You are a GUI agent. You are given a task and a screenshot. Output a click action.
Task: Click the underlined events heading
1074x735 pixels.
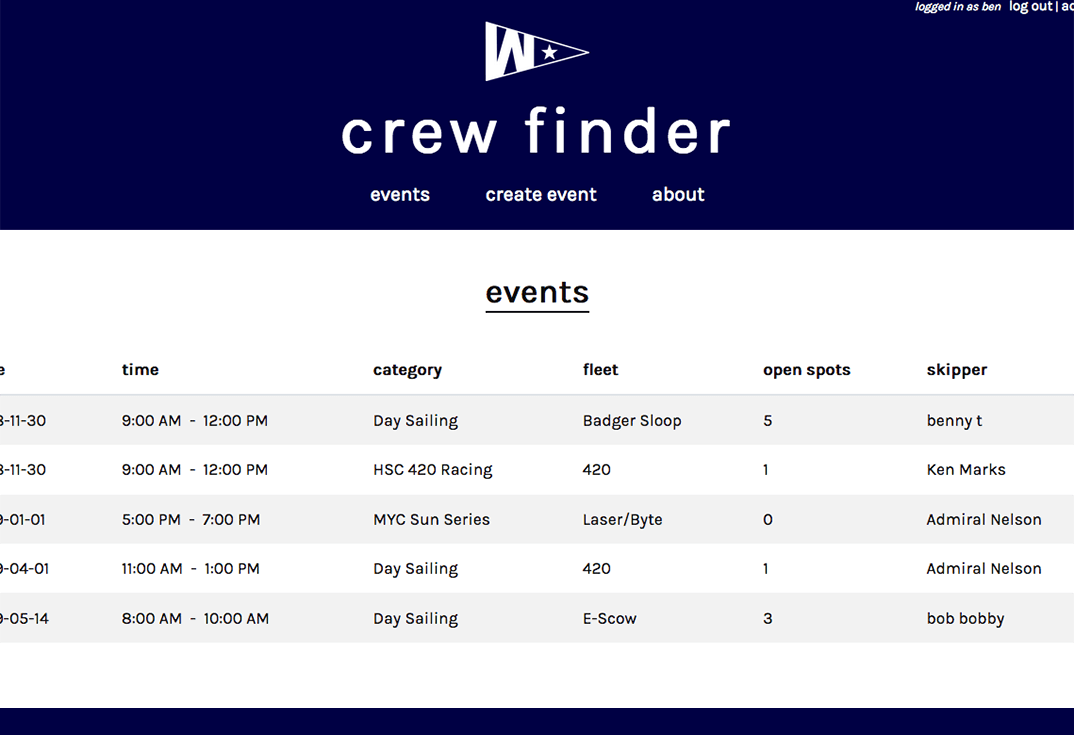click(537, 292)
